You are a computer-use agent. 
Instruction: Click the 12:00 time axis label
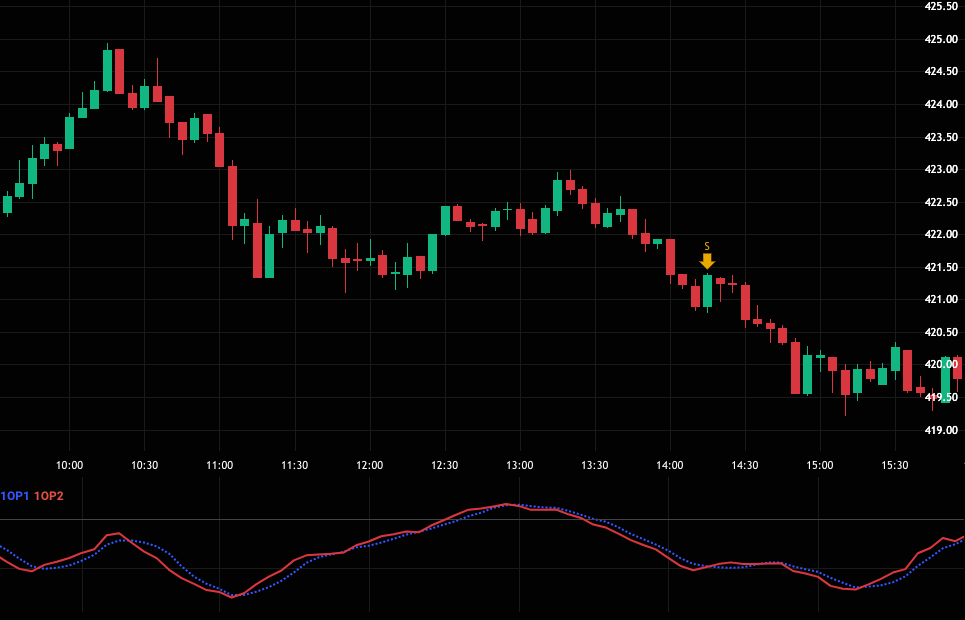(x=370, y=465)
